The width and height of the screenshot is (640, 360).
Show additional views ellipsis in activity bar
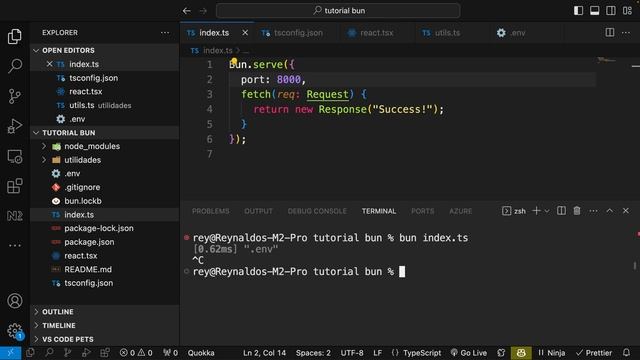tap(15, 245)
